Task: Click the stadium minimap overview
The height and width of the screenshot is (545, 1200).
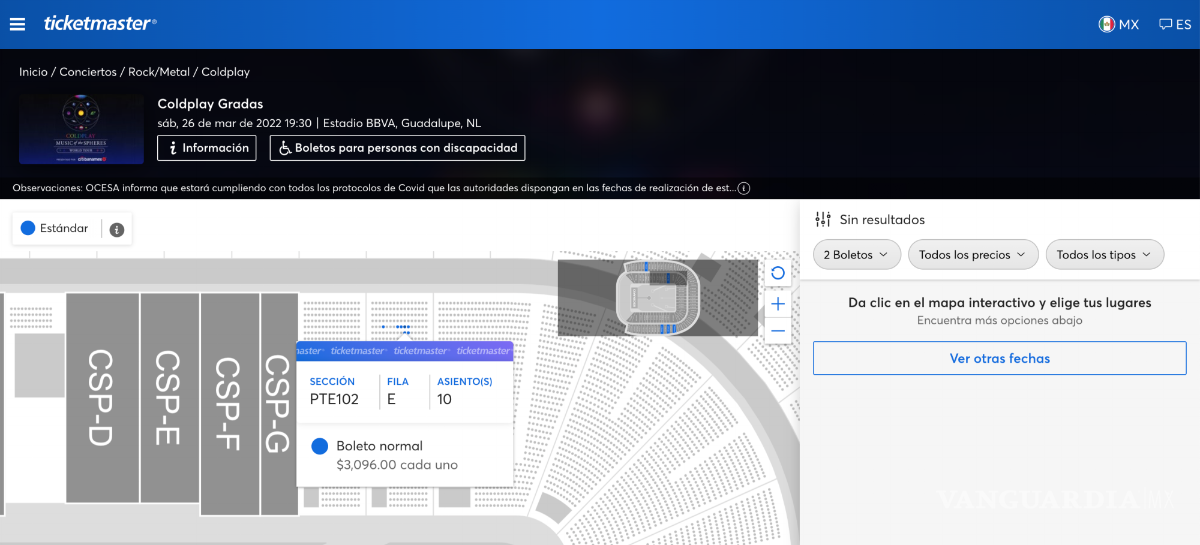Action: click(x=657, y=297)
